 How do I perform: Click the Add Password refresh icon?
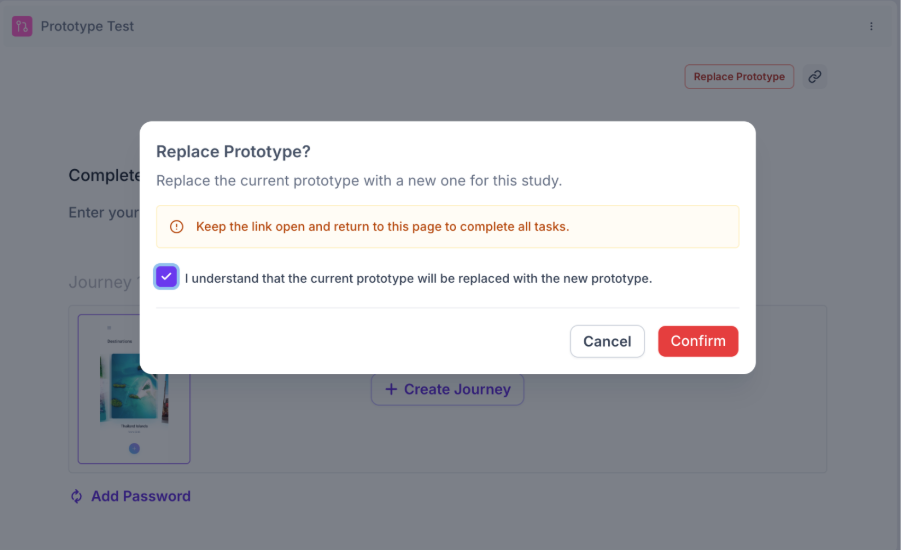tap(76, 496)
